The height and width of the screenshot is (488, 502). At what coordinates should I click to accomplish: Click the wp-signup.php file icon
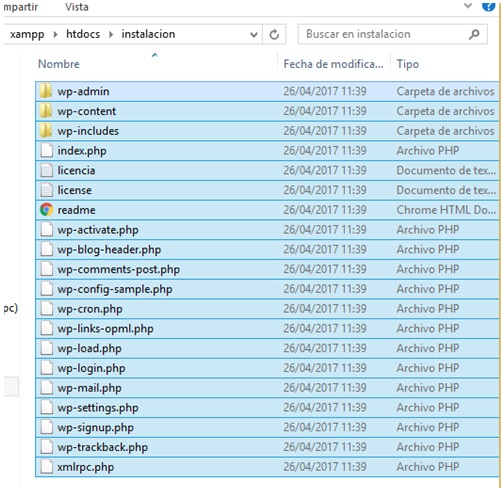point(46,427)
